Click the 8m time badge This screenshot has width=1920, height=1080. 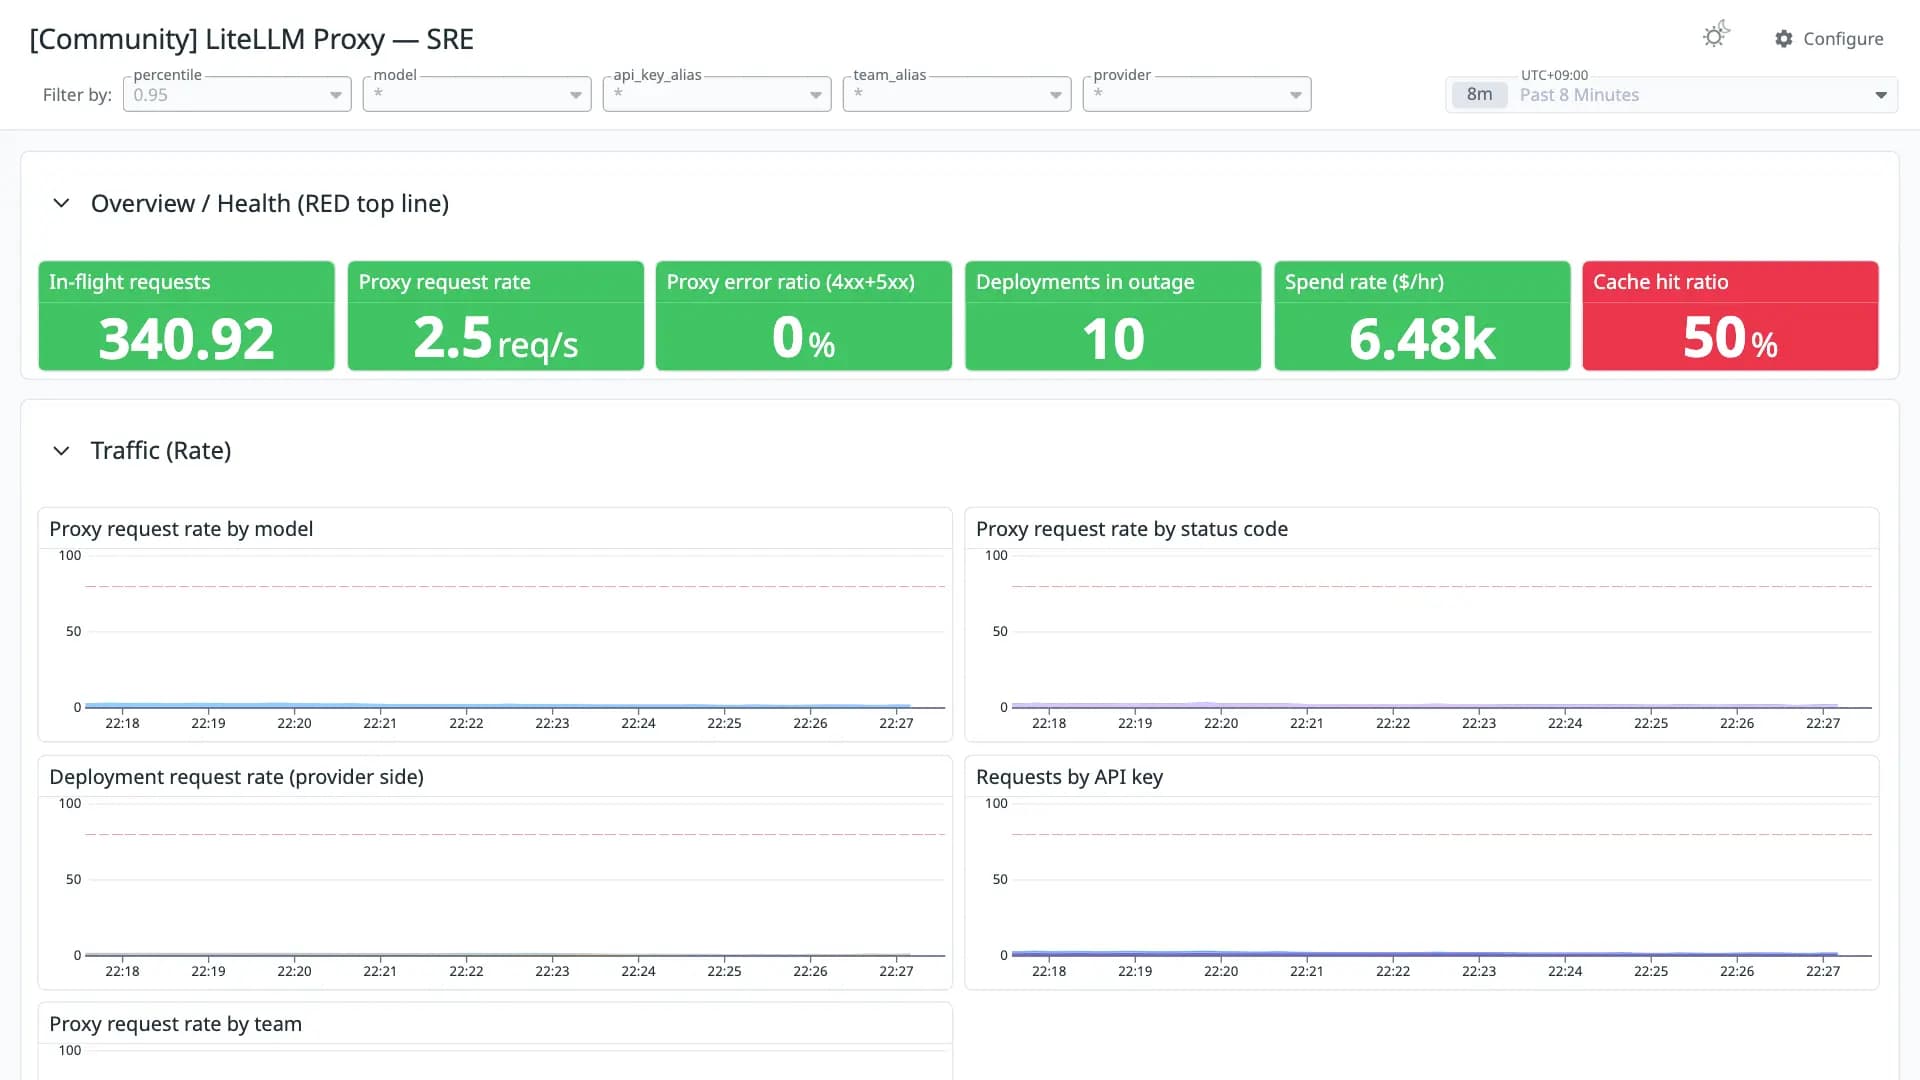pyautogui.click(x=1479, y=95)
